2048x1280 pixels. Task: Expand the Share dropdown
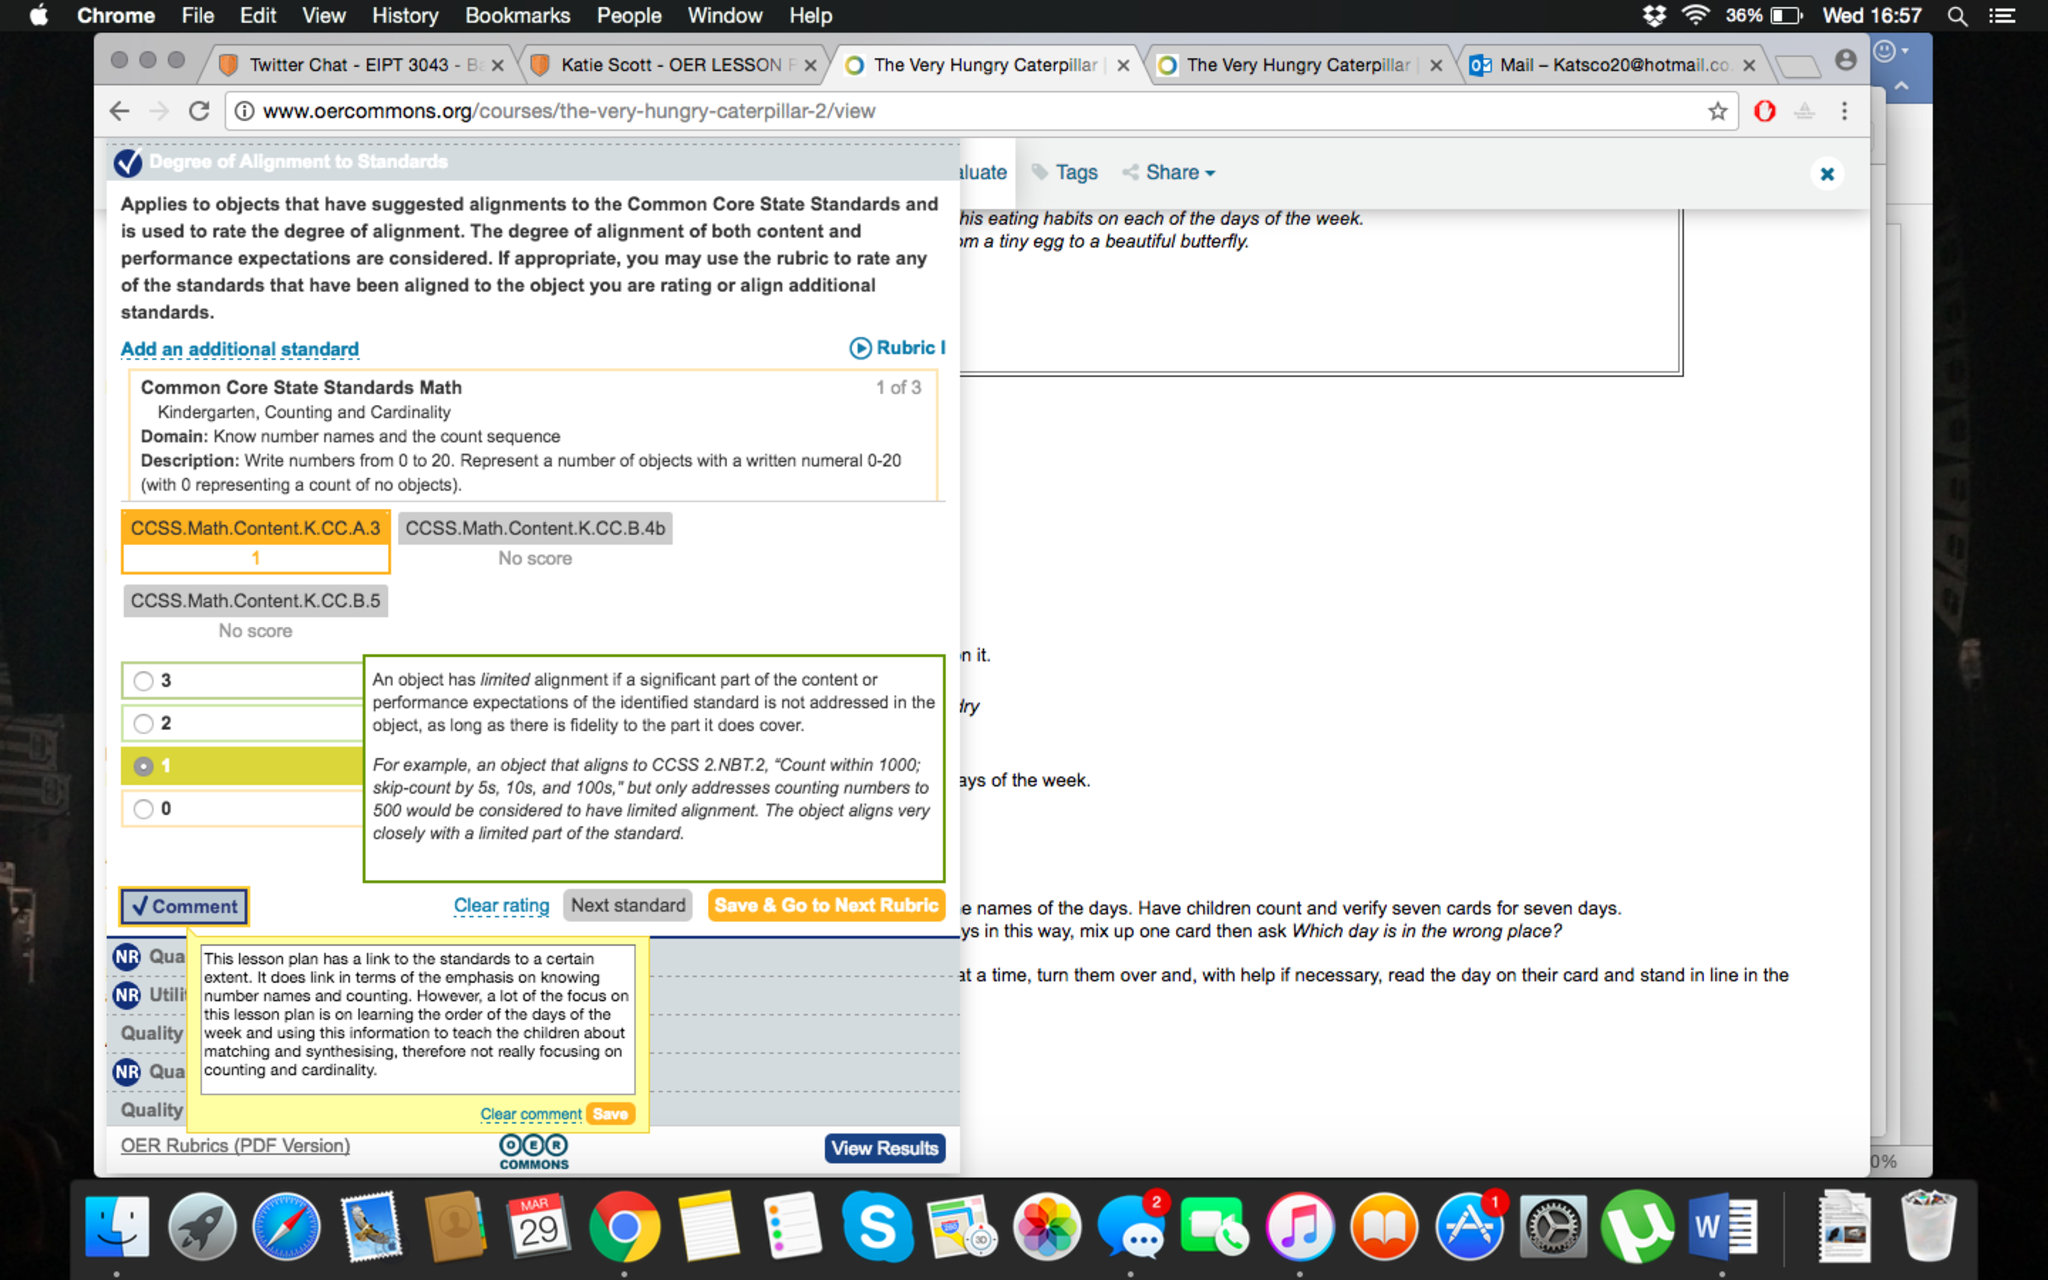point(1169,172)
